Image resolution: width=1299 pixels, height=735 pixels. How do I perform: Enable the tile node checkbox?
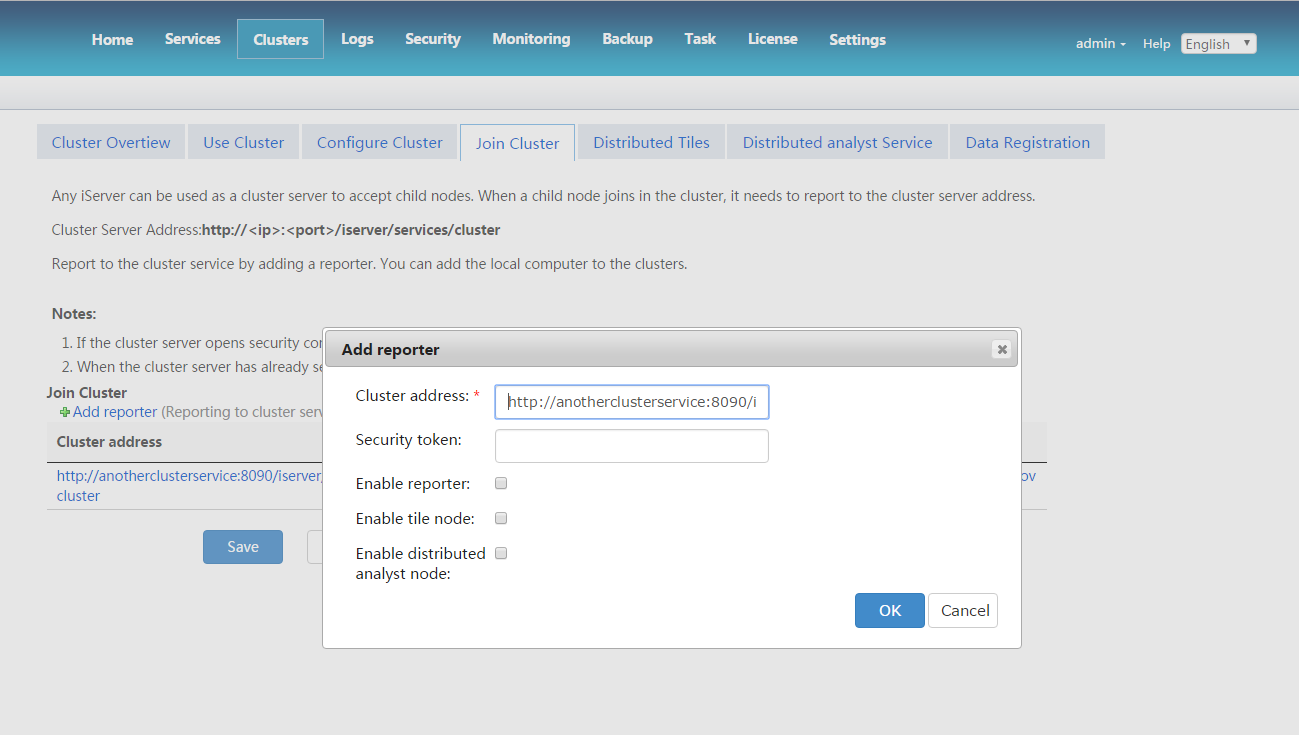pos(501,518)
